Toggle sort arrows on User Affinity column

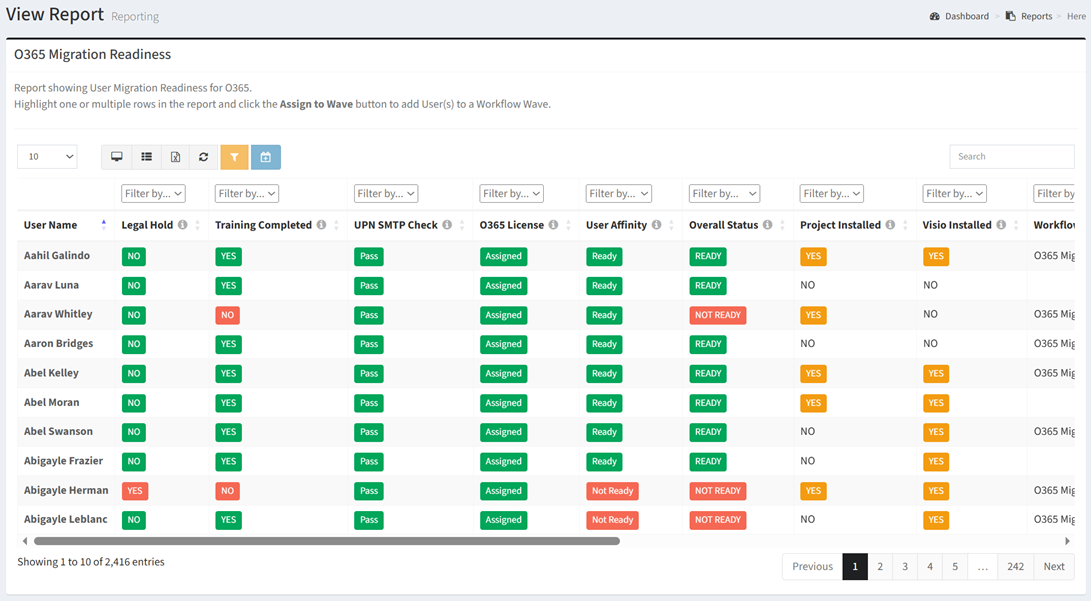(672, 225)
